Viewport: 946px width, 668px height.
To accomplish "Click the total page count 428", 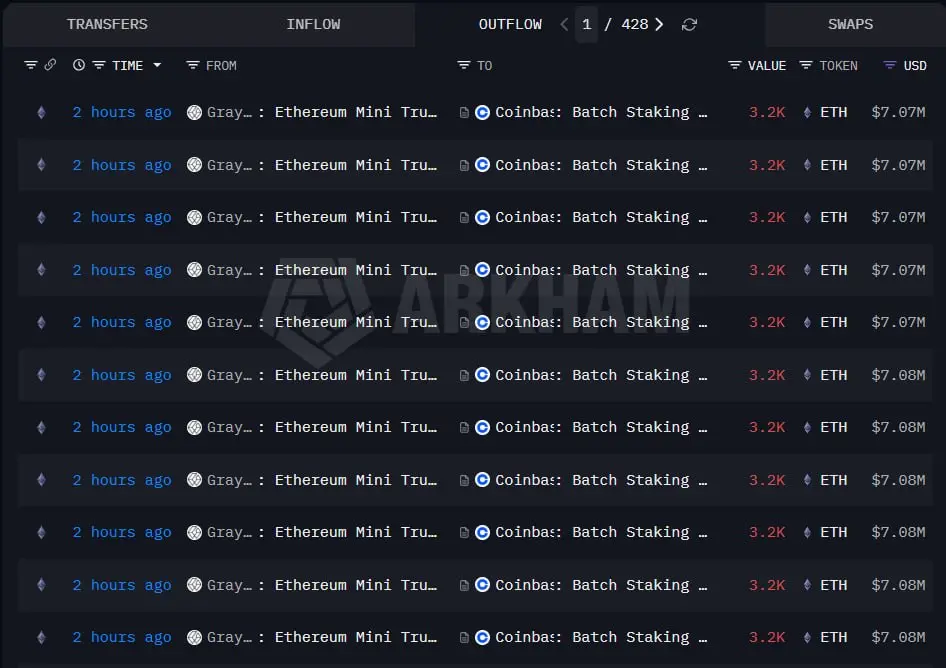I will [x=635, y=24].
